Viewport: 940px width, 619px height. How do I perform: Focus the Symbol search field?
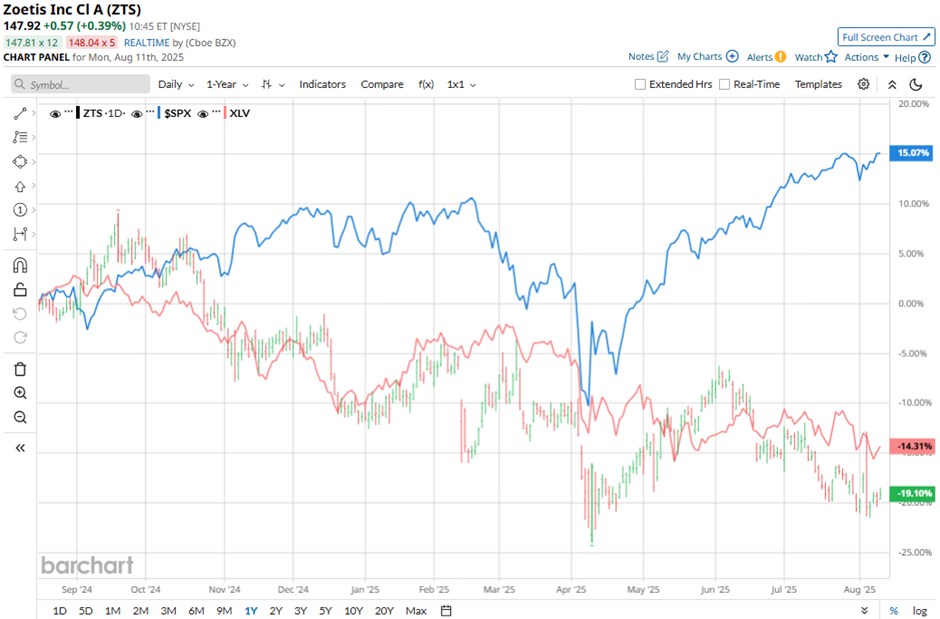80,84
